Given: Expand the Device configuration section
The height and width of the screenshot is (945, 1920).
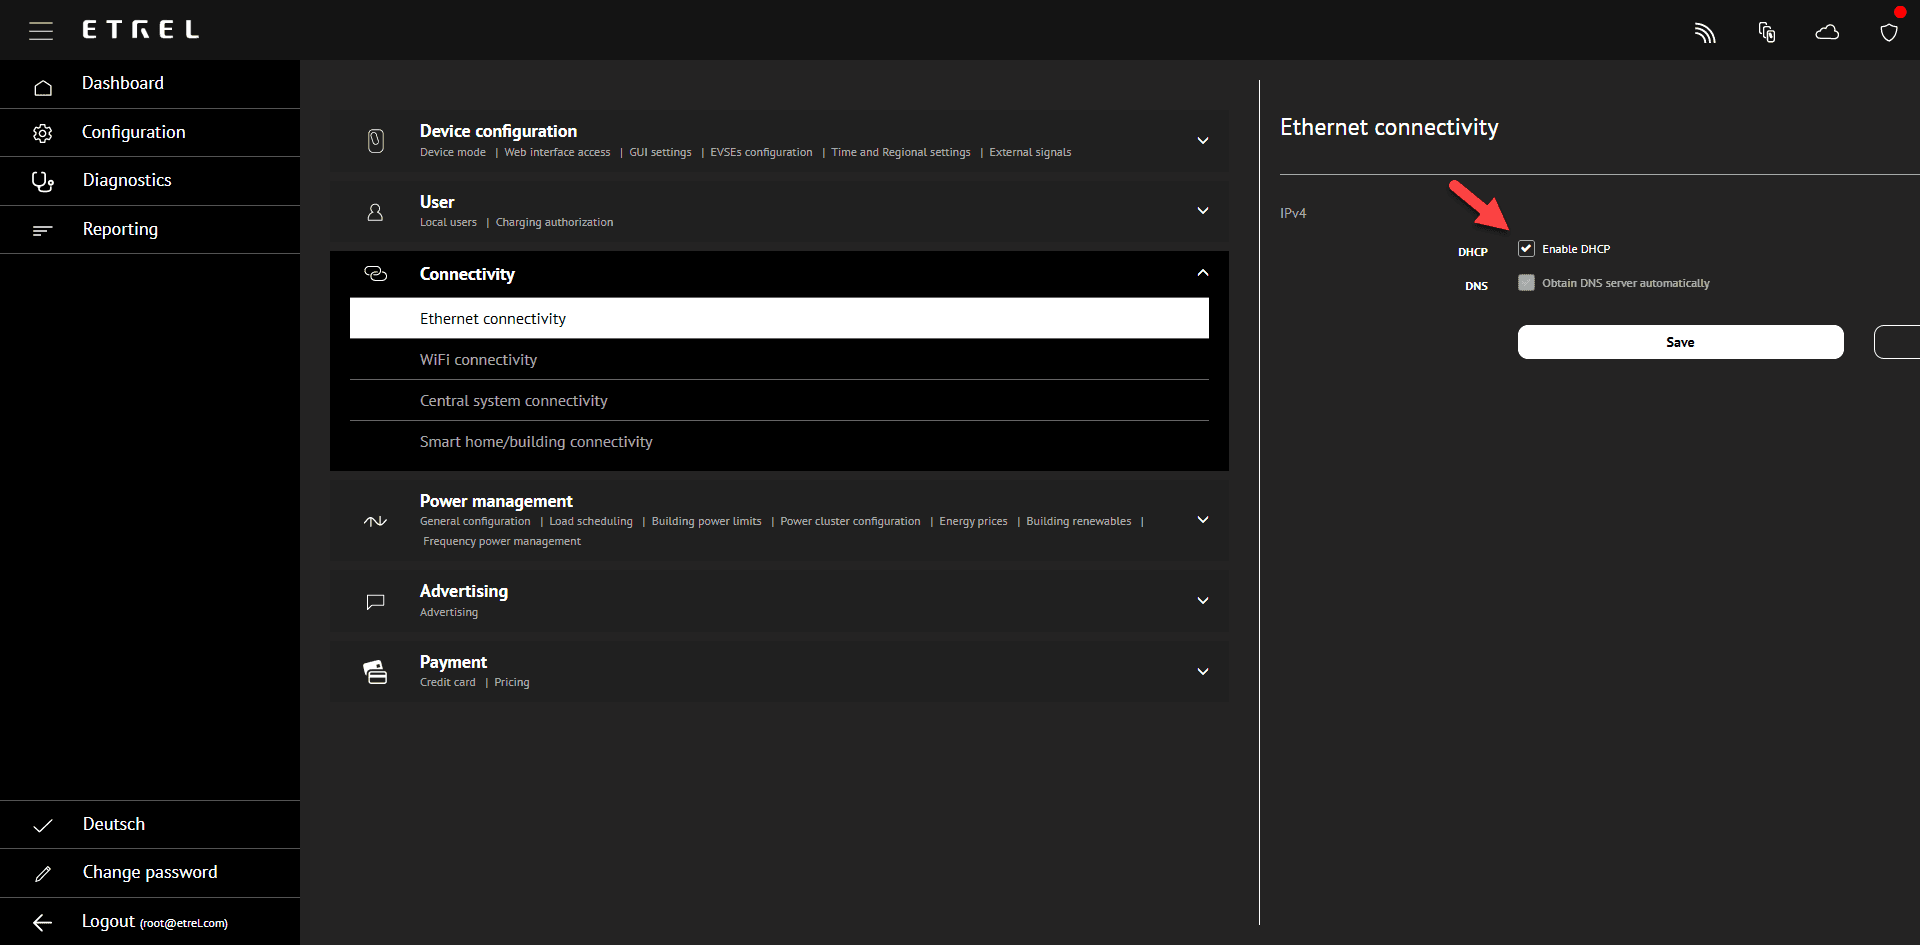Looking at the screenshot, I should [x=1202, y=141].
